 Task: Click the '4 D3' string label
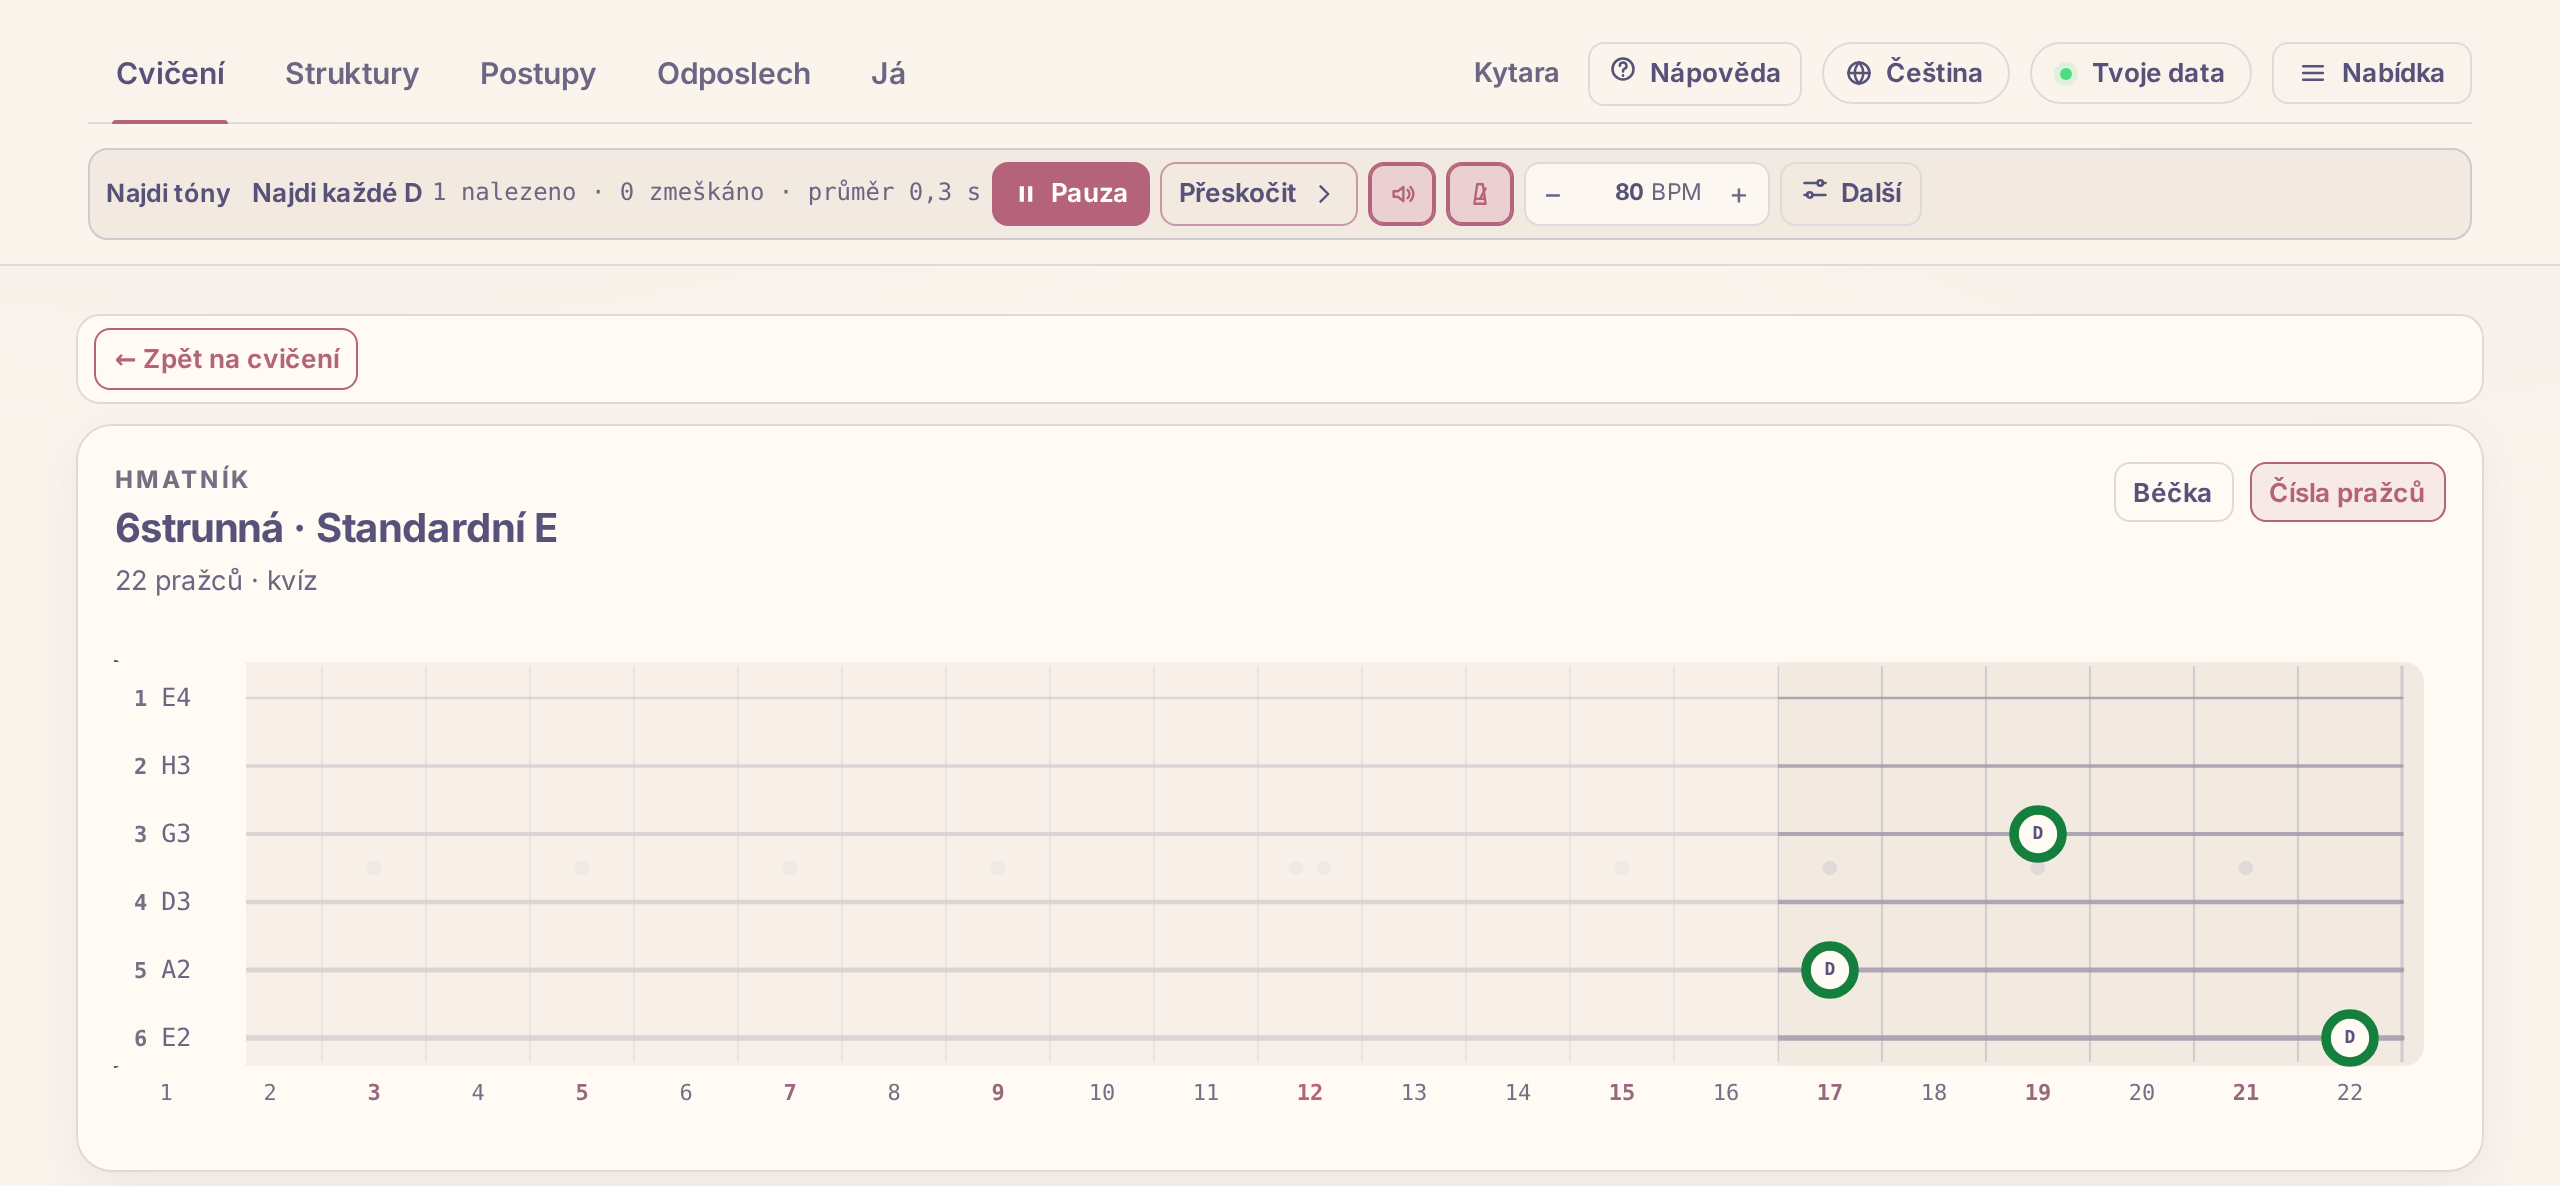162,902
